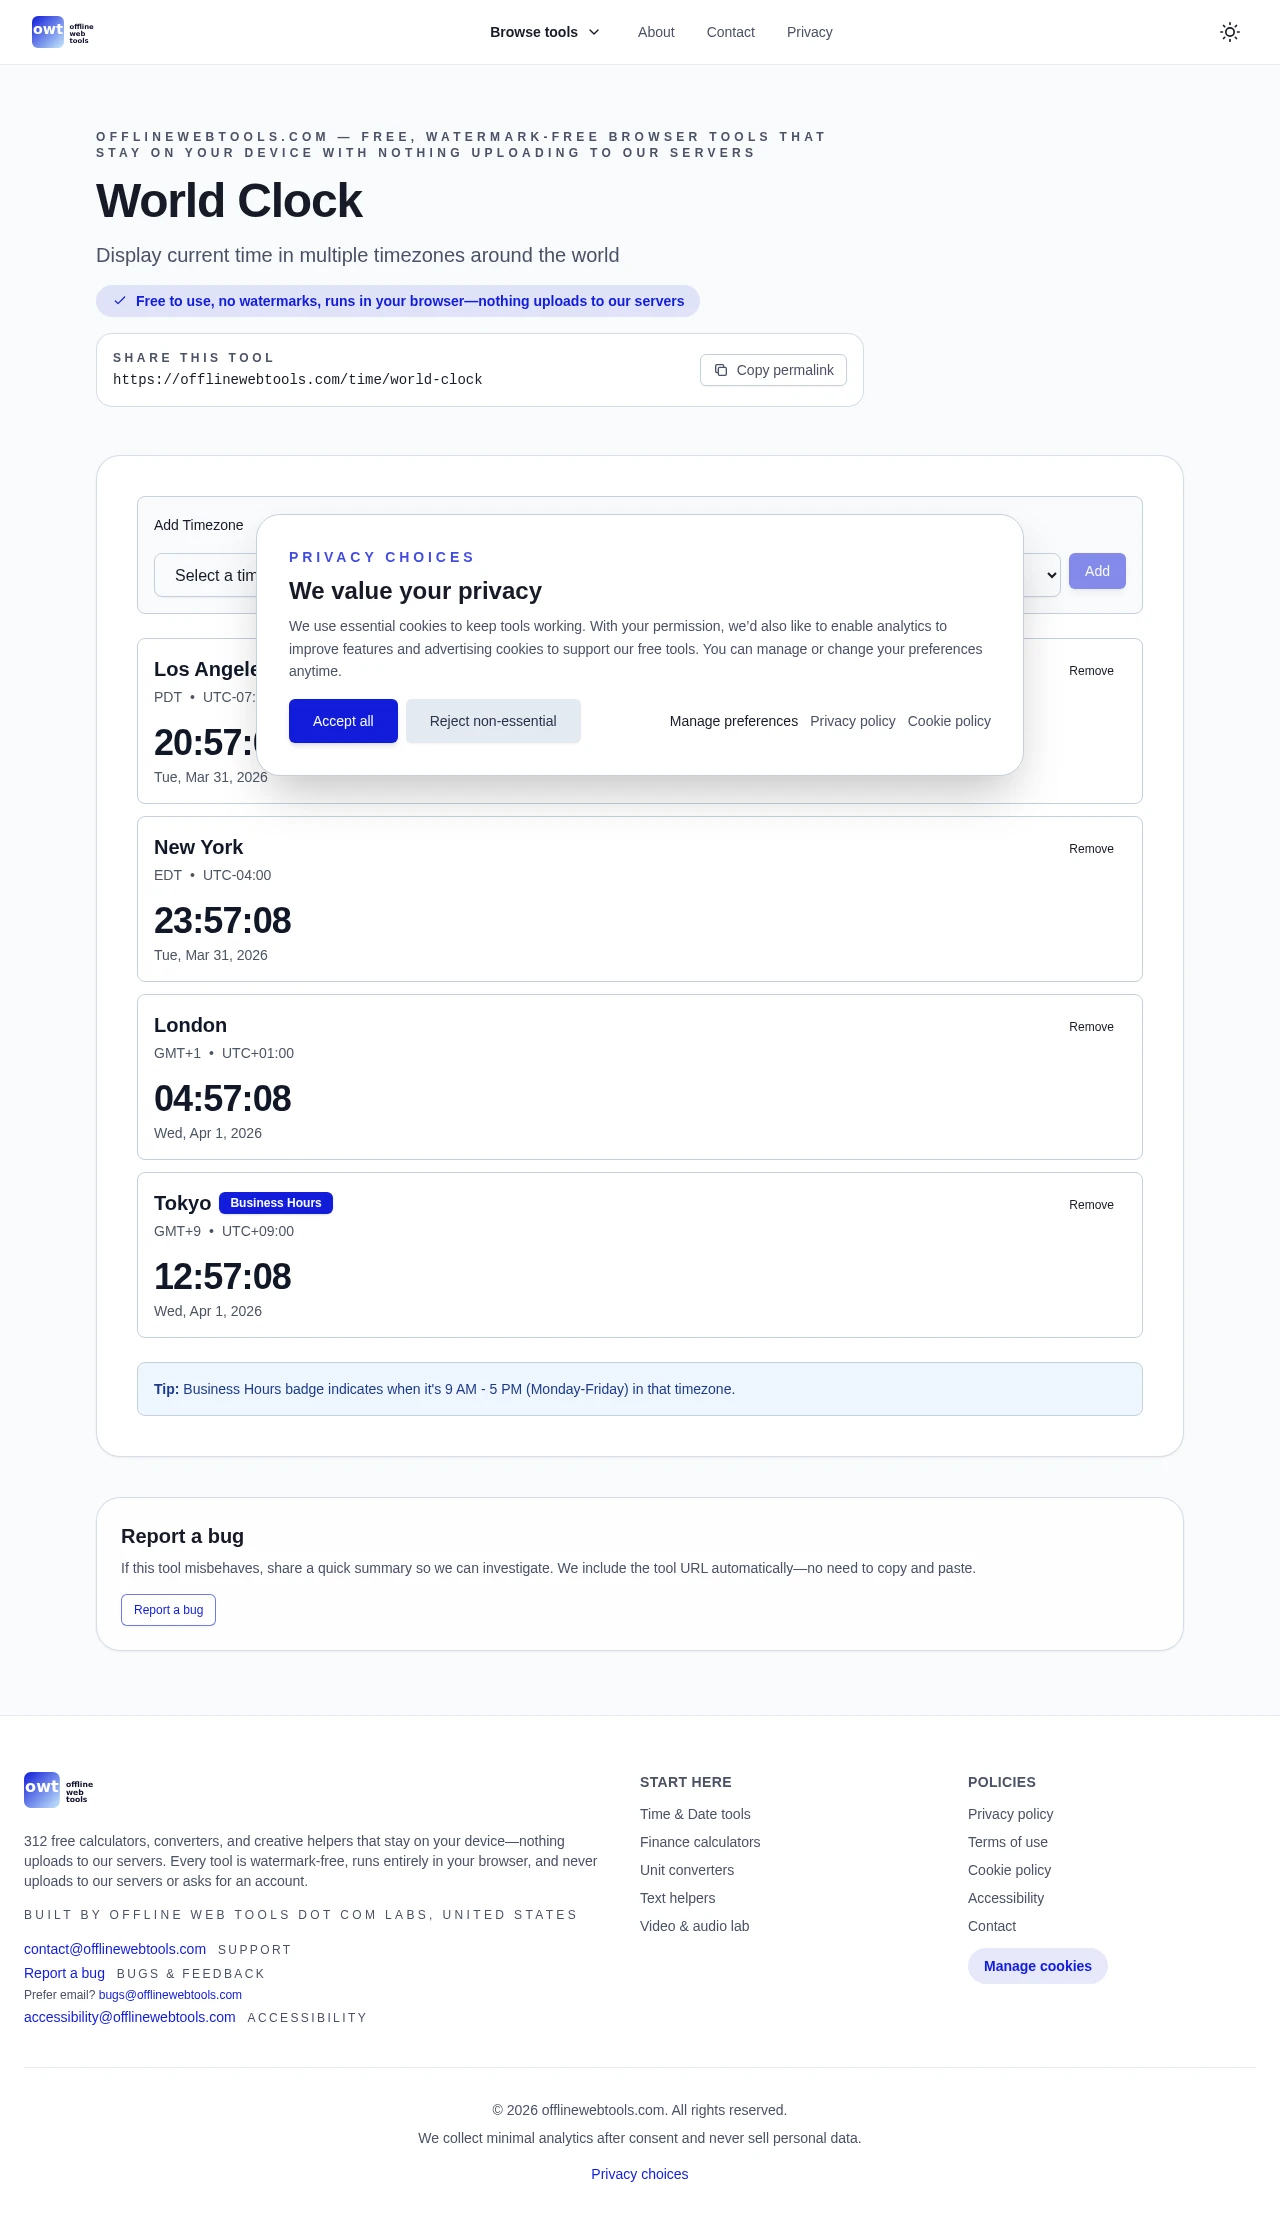Remove the New York clock
1280x2240 pixels.
1091,849
